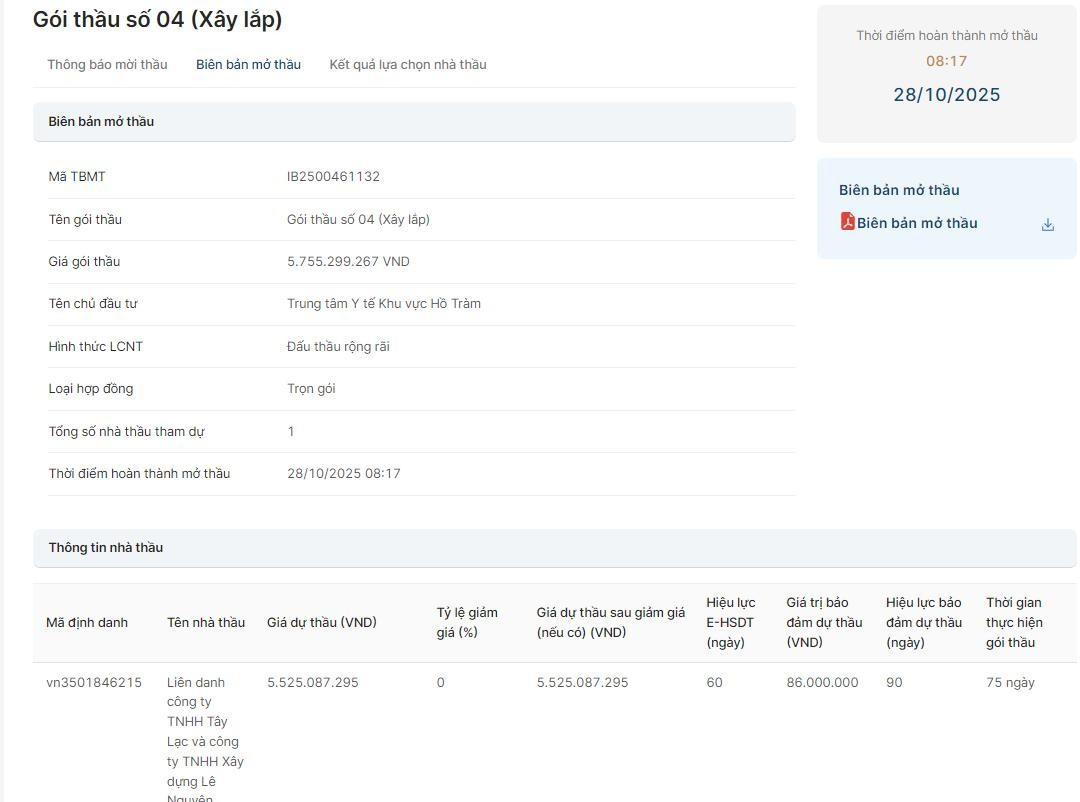Click the red PDF file icon
The width and height of the screenshot is (1080, 802).
click(847, 222)
